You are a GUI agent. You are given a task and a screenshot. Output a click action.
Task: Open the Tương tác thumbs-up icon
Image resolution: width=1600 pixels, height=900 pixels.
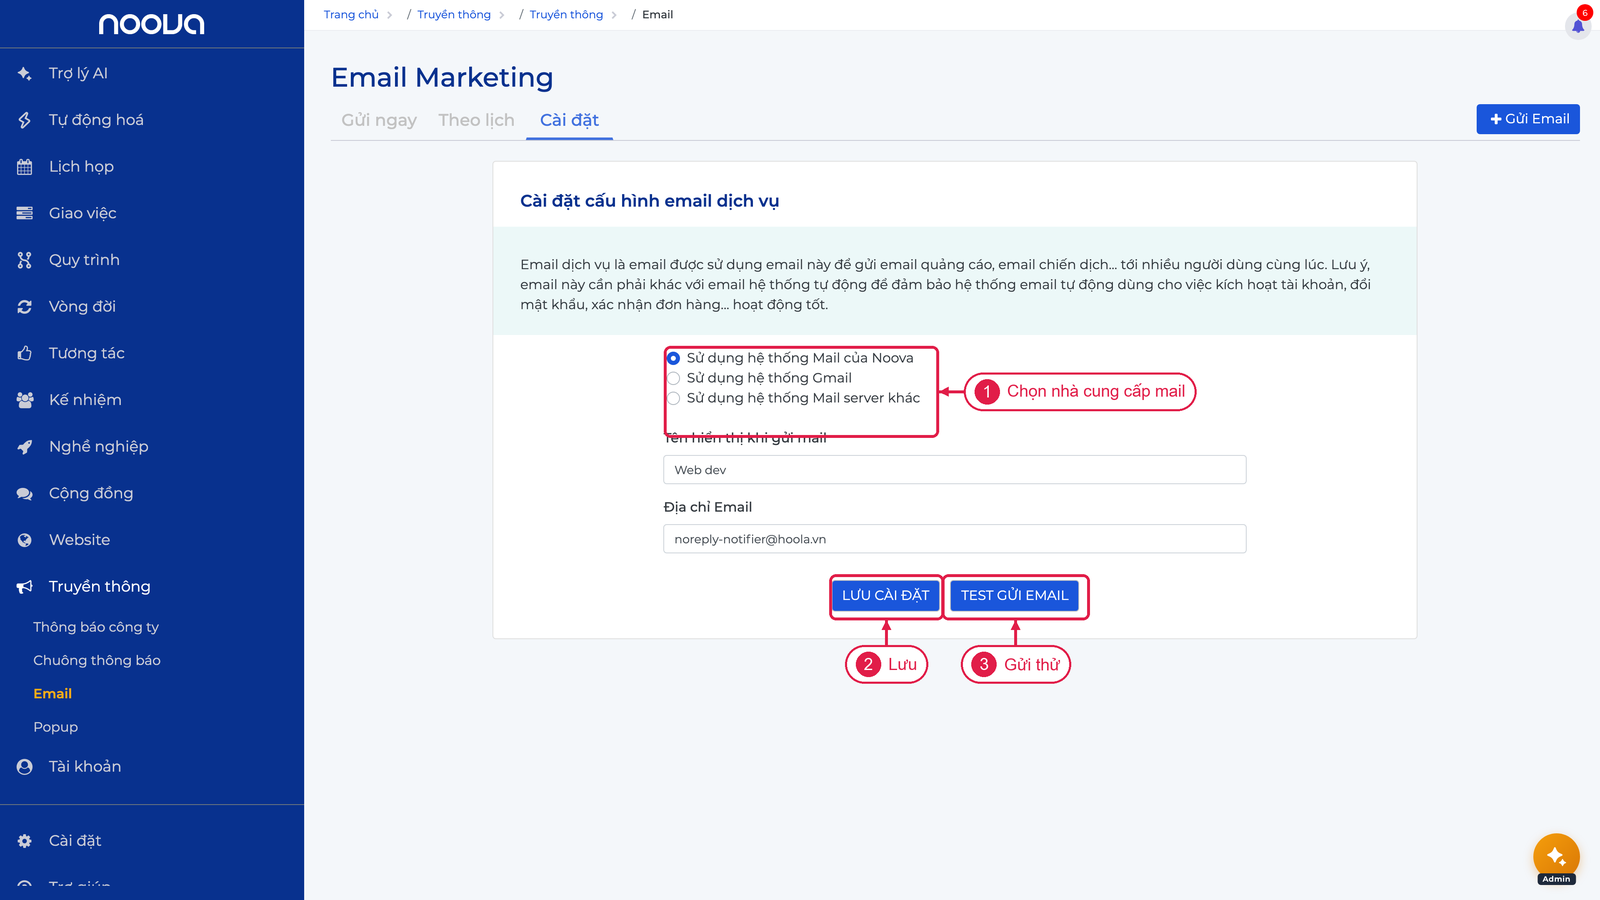[x=25, y=353]
